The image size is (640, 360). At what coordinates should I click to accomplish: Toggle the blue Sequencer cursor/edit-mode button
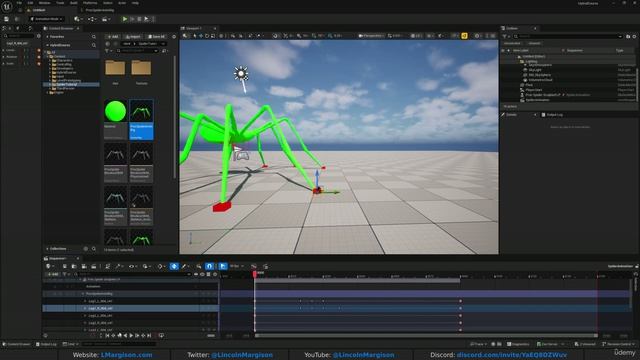[x=223, y=266]
